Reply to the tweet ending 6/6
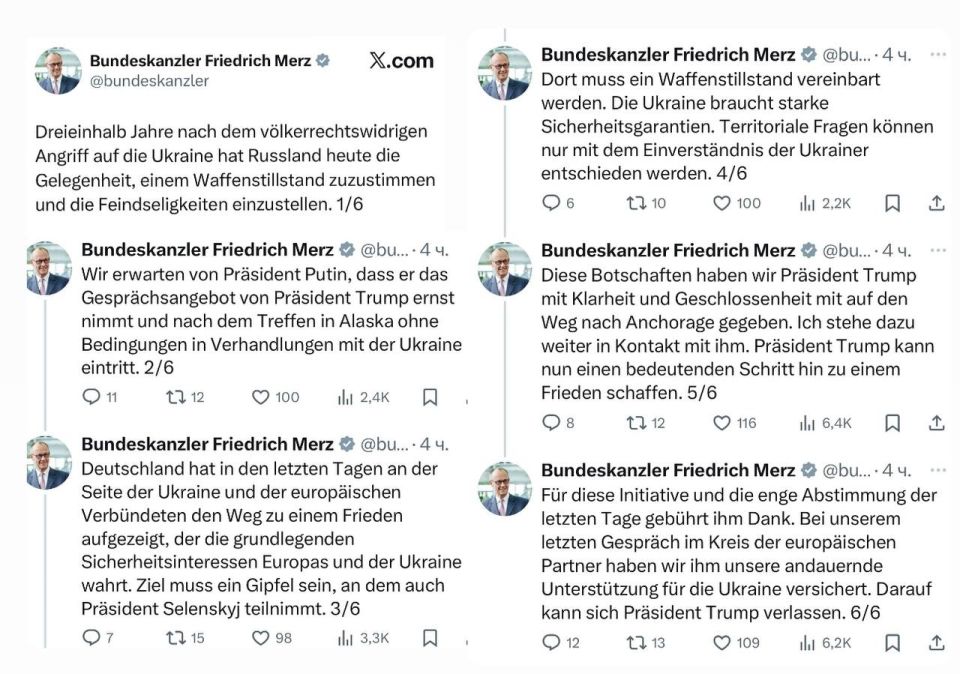Viewport: 960px width, 674px height. 551,642
